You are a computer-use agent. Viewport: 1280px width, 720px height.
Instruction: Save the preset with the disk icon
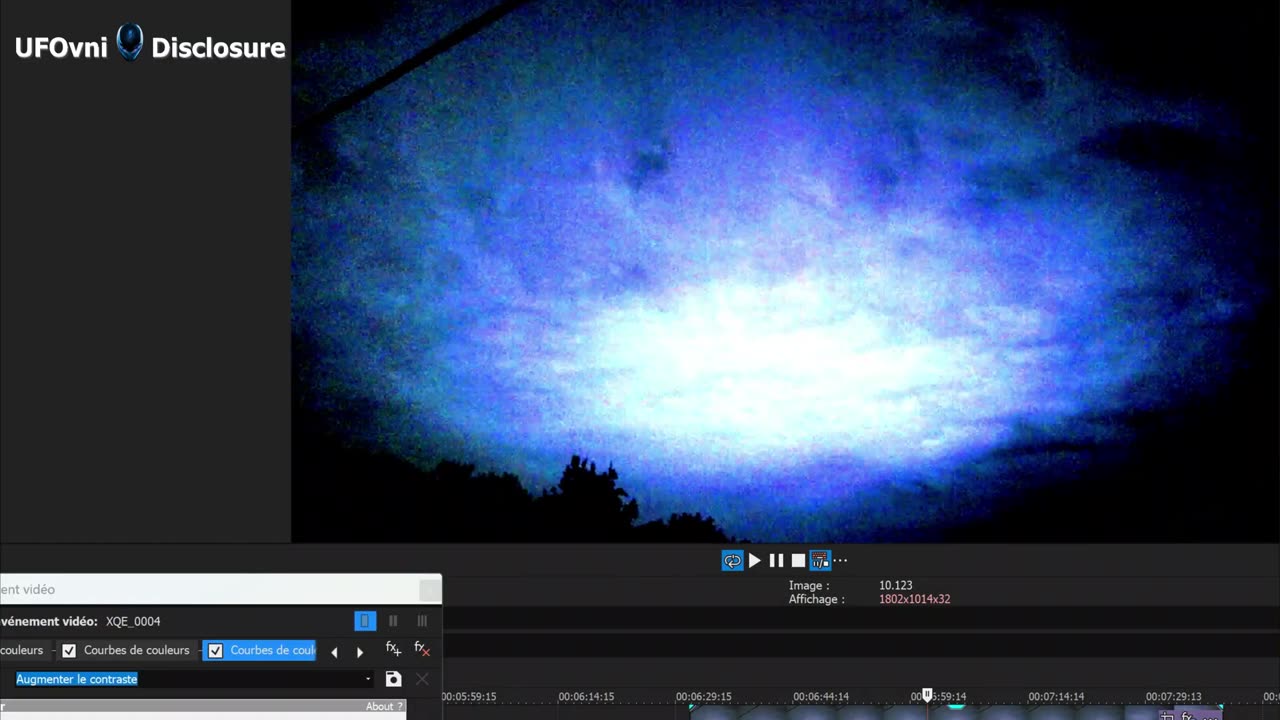[x=393, y=679]
